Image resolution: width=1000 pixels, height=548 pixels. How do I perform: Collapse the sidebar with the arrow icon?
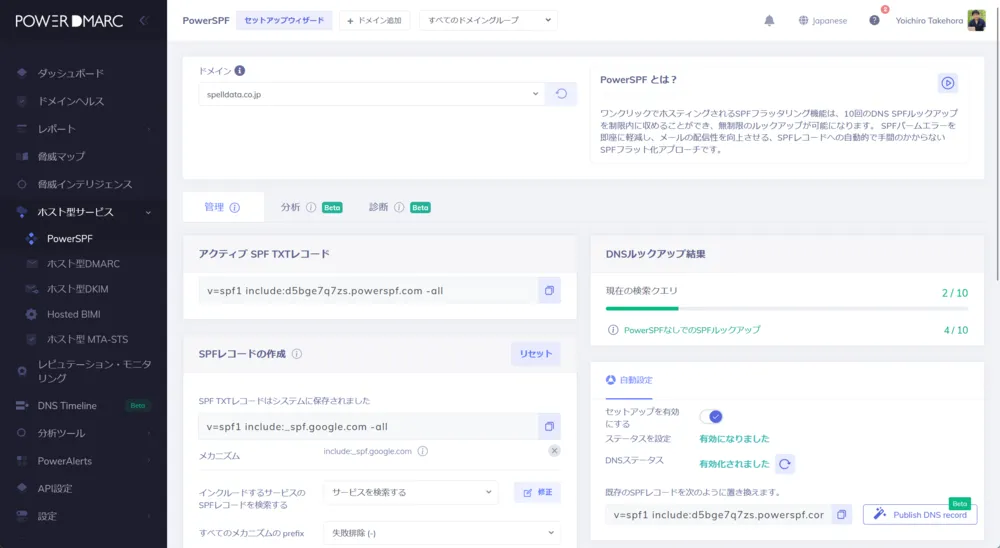144,20
